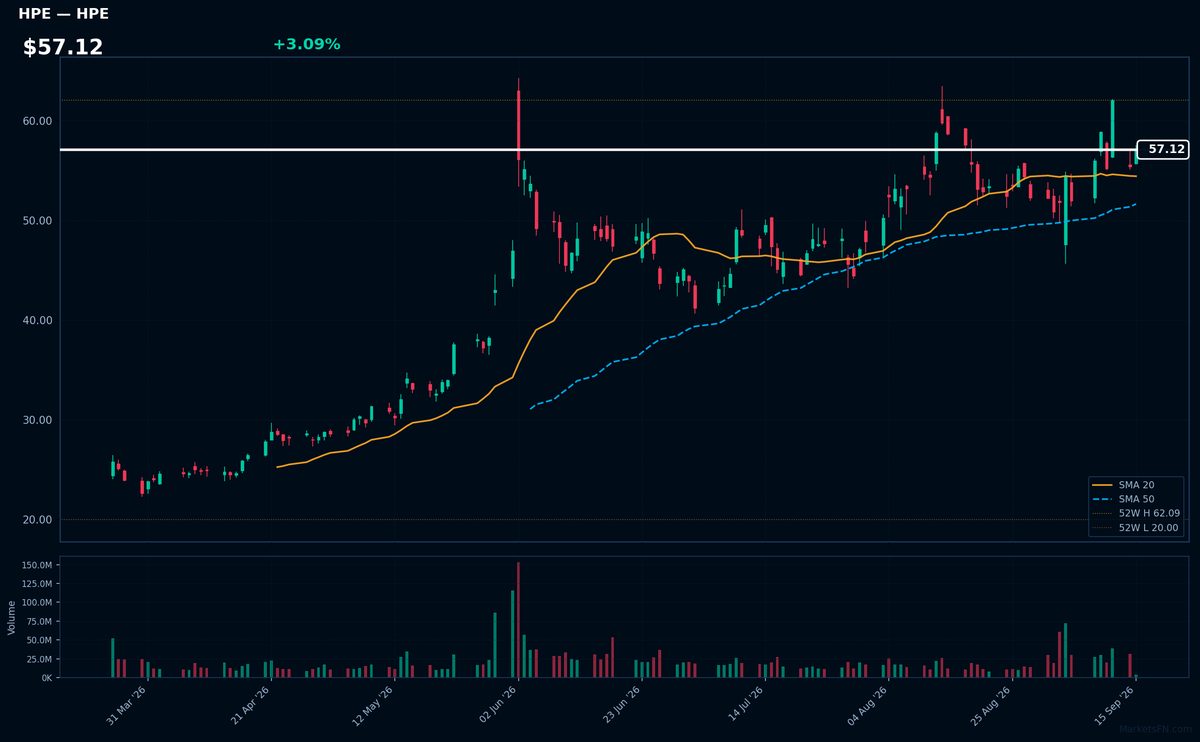This screenshot has height=742, width=1200.
Task: Click the tall red candlestick at June spike
Action: coord(518,125)
